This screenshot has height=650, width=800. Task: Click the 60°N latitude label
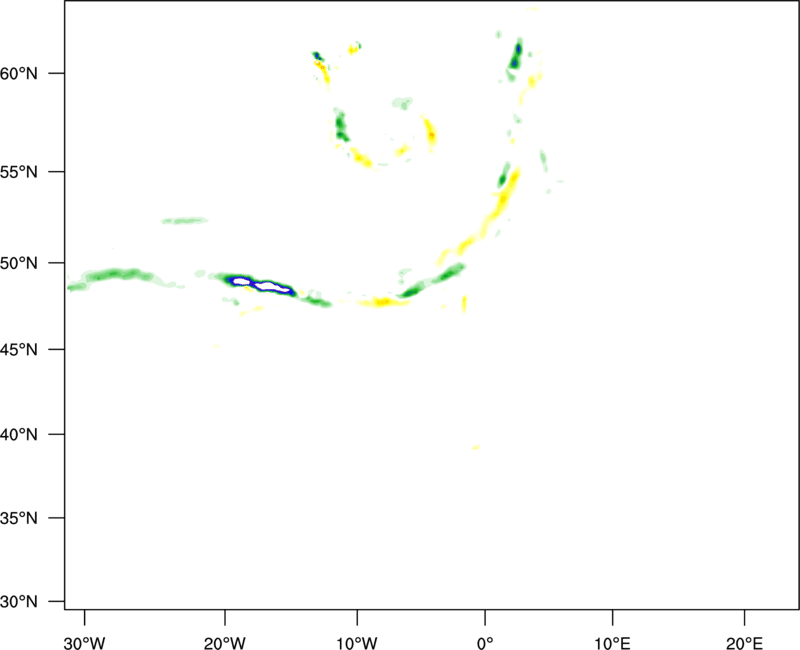pos(19,74)
